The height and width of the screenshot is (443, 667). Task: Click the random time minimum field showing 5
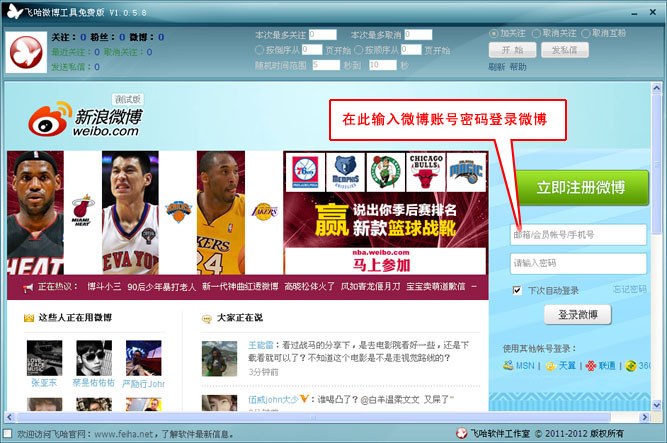point(326,65)
